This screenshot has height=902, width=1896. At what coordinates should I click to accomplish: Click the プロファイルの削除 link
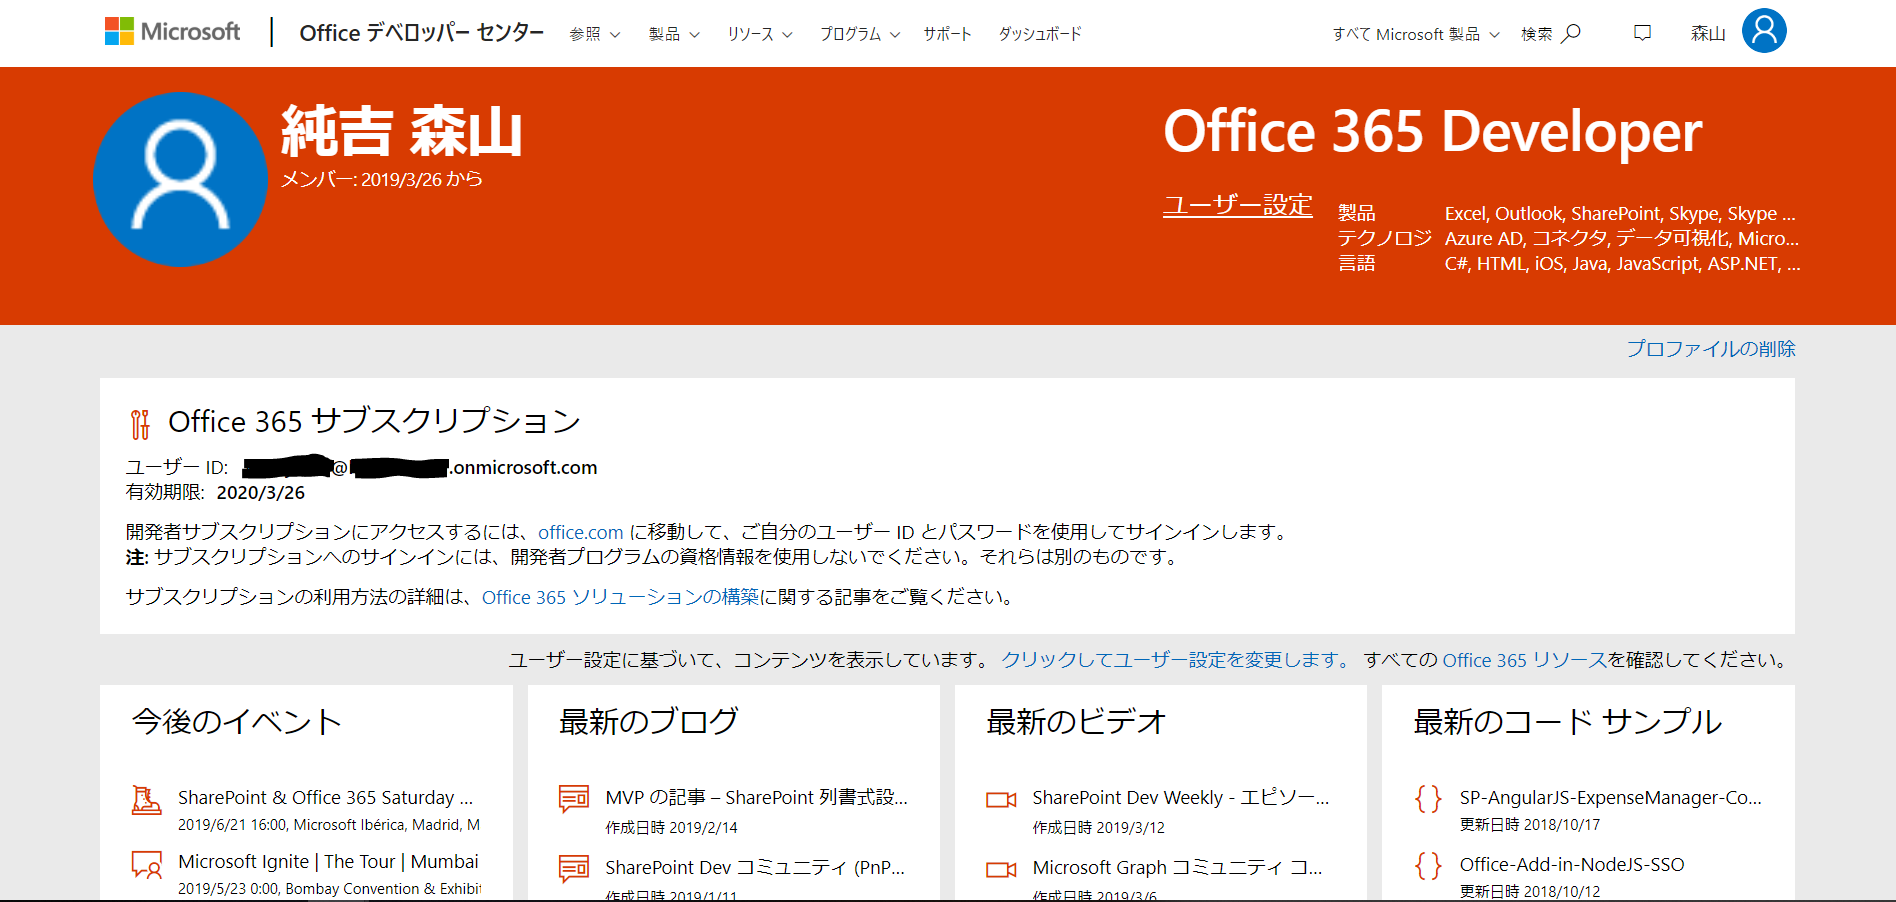[x=1711, y=349]
